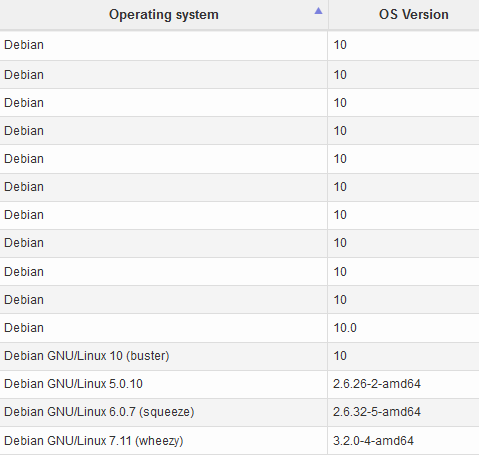
Task: Select the second Debian row in the table
Action: (x=239, y=75)
